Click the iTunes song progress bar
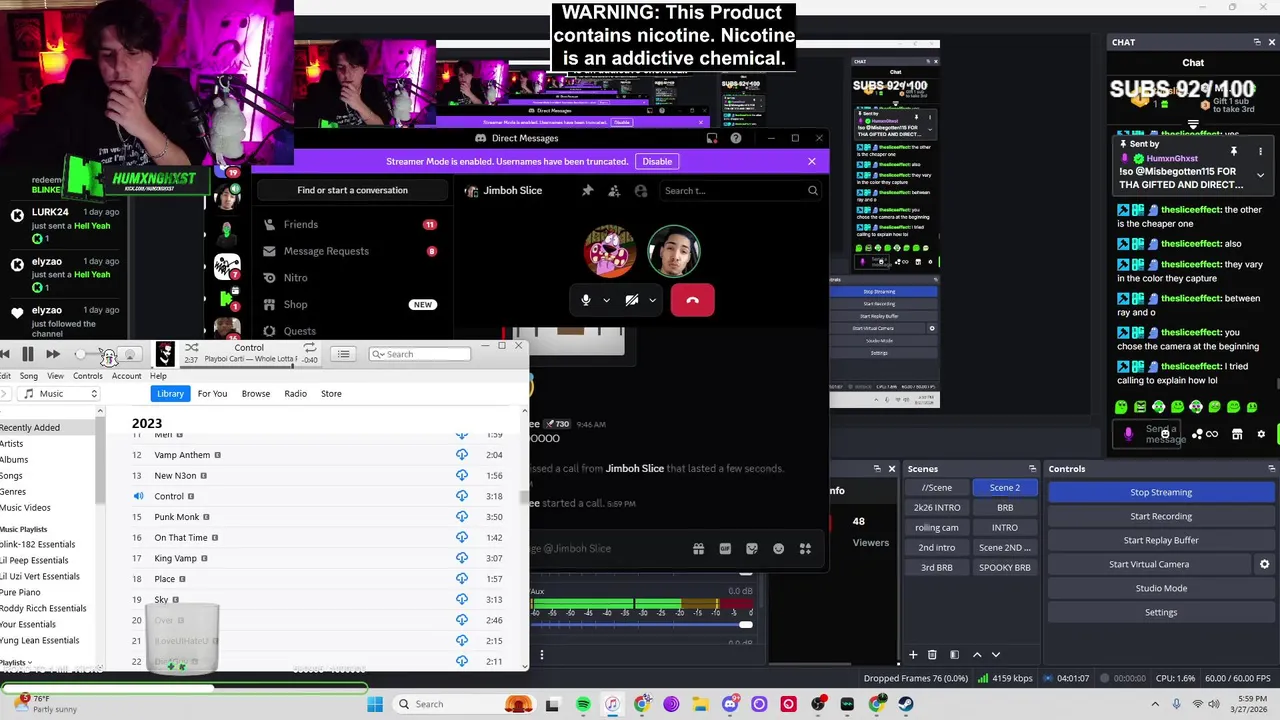 click(250, 366)
